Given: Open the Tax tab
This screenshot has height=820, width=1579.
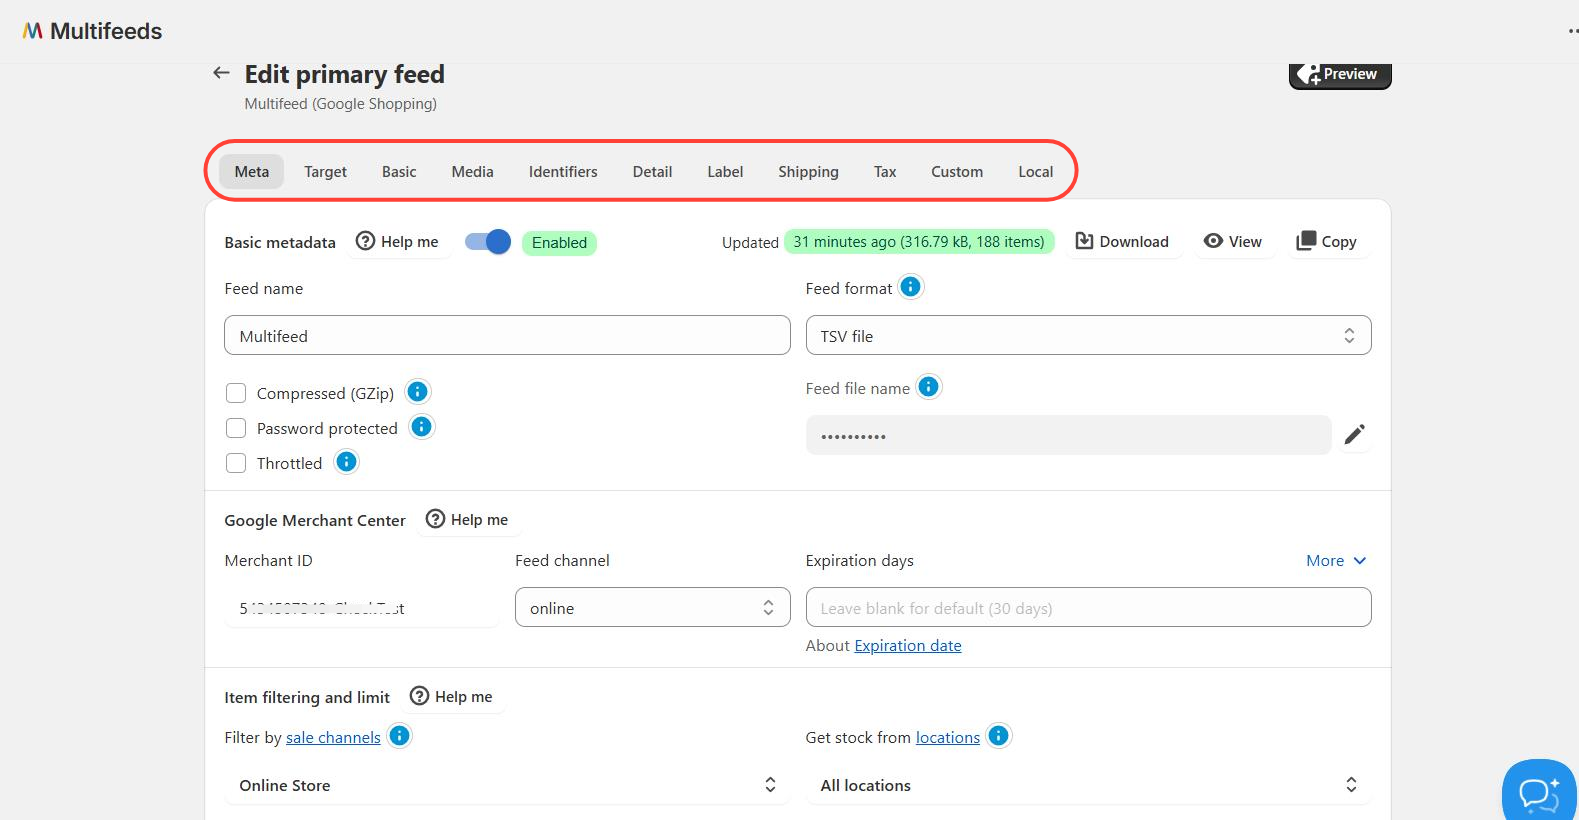Looking at the screenshot, I should pos(885,172).
